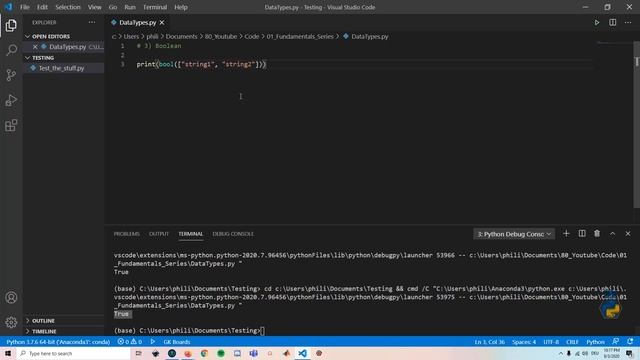Change language mode from Python

596,342
